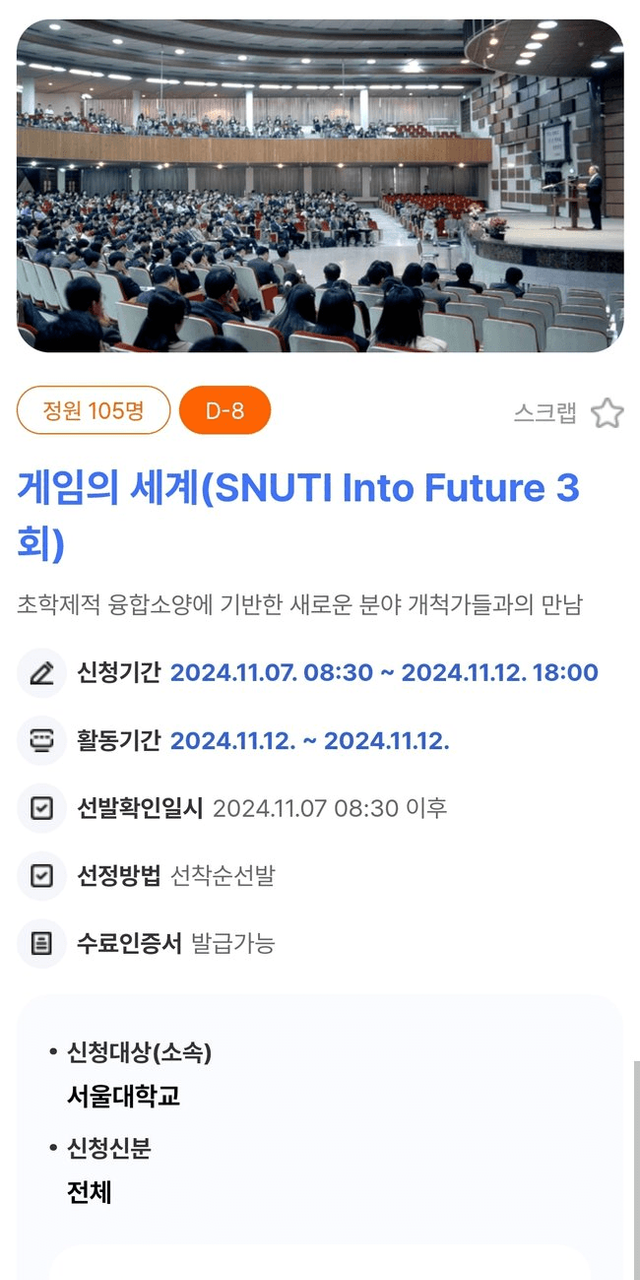Click the 신청신분 list item
The height and width of the screenshot is (1280, 640).
click(x=109, y=1149)
